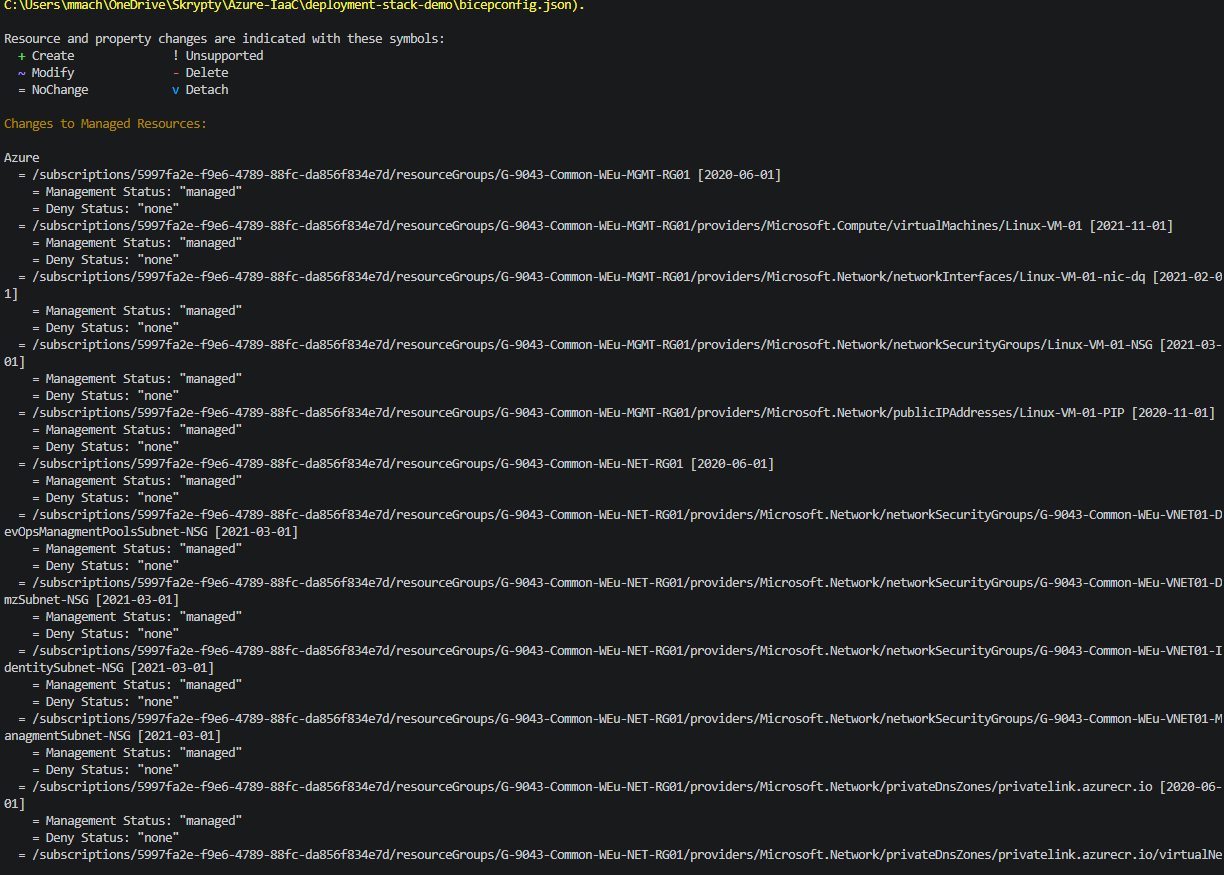This screenshot has height=875, width=1224.
Task: Select the 'Changes to Managed Resources:' heading
Action: (x=105, y=124)
